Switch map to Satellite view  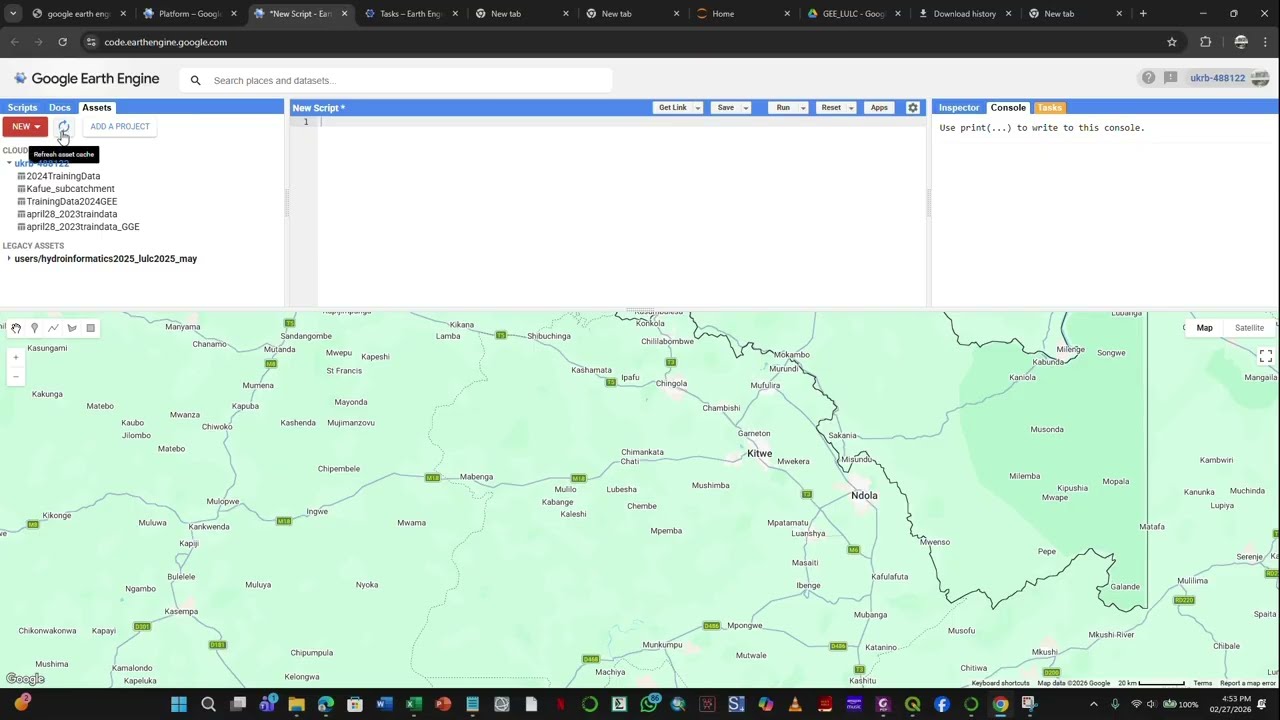tap(1249, 328)
